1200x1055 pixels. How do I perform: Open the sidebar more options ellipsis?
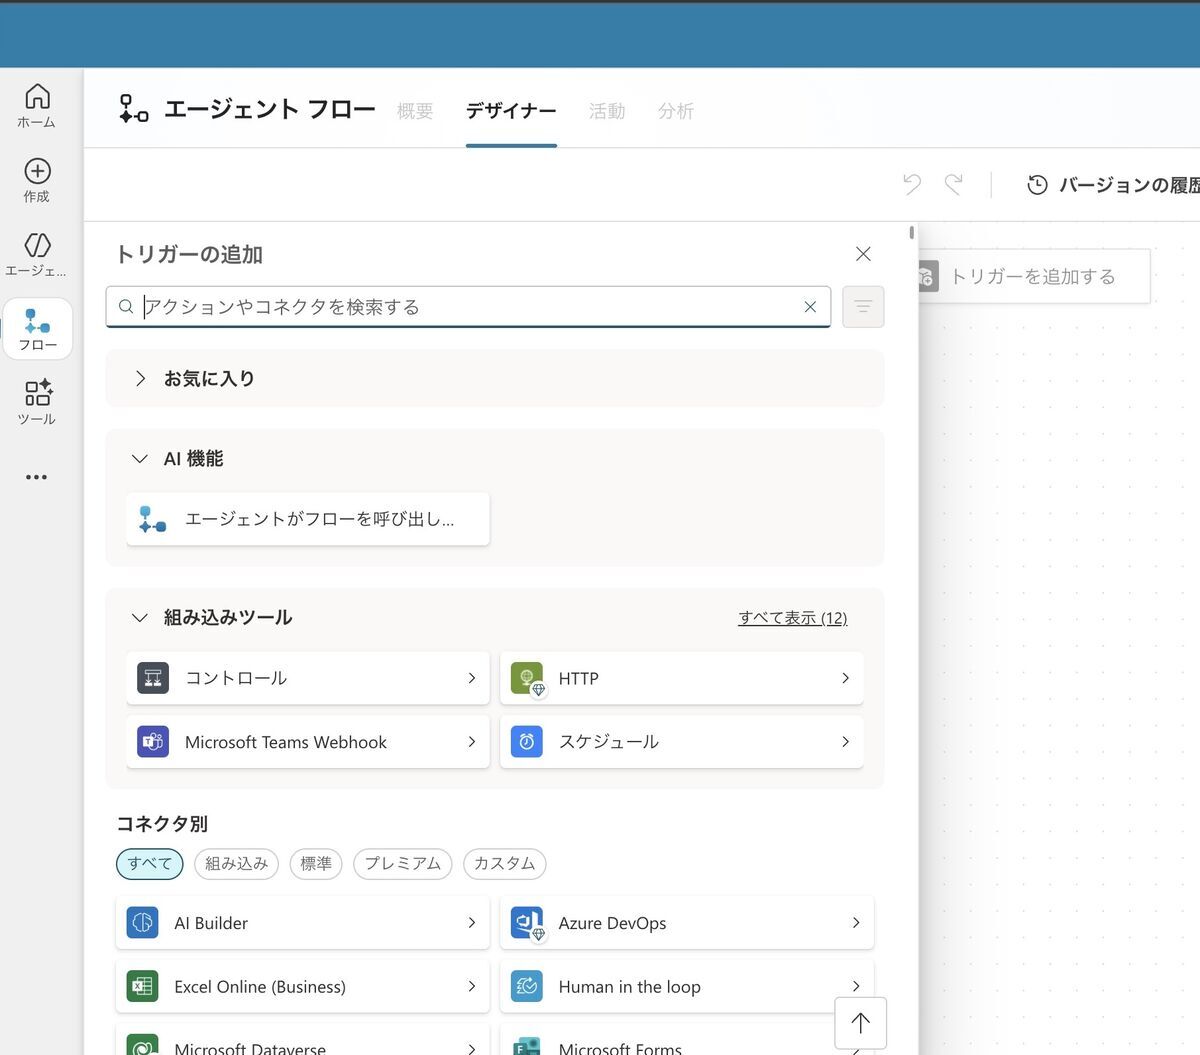point(37,477)
